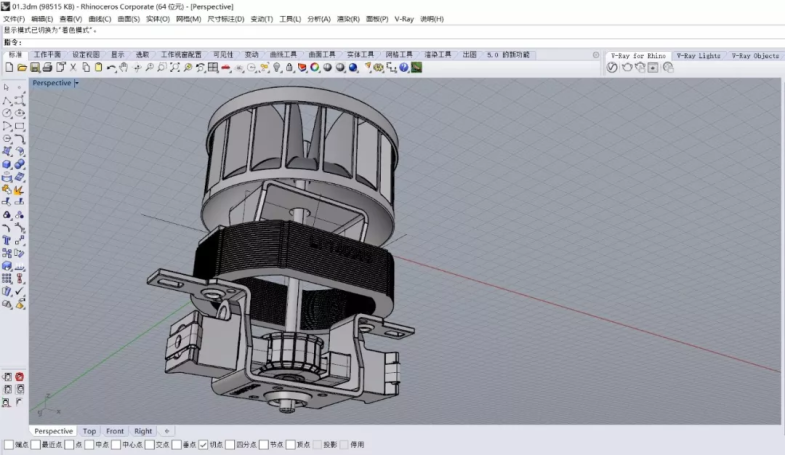Enable the 端点 osnap checkbox
This screenshot has height=455, width=785.
[9, 445]
